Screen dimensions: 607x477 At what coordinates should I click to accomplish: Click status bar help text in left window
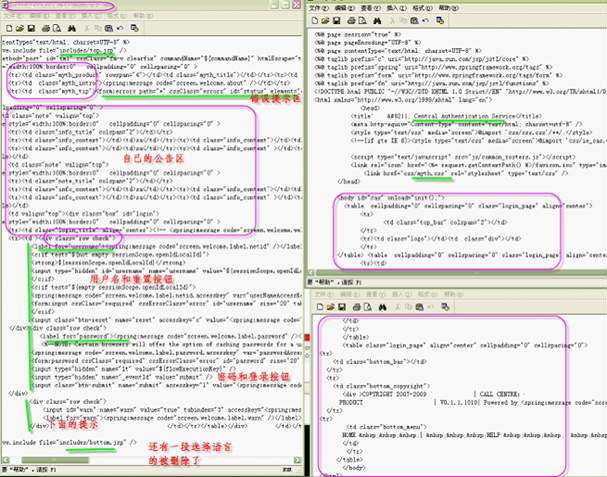(29, 470)
